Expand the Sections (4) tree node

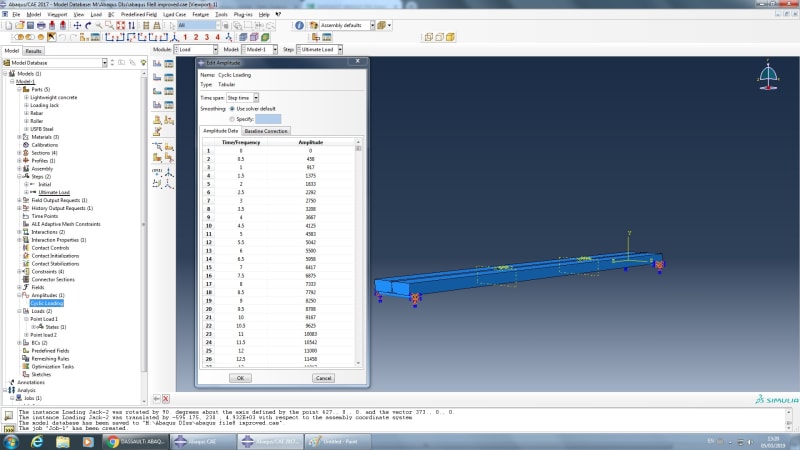[19, 153]
